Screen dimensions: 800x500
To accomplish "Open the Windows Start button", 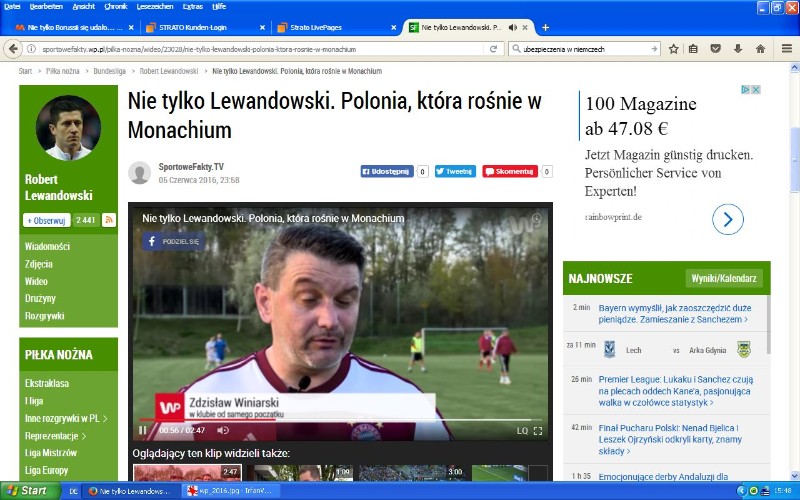I will pyautogui.click(x=30, y=491).
